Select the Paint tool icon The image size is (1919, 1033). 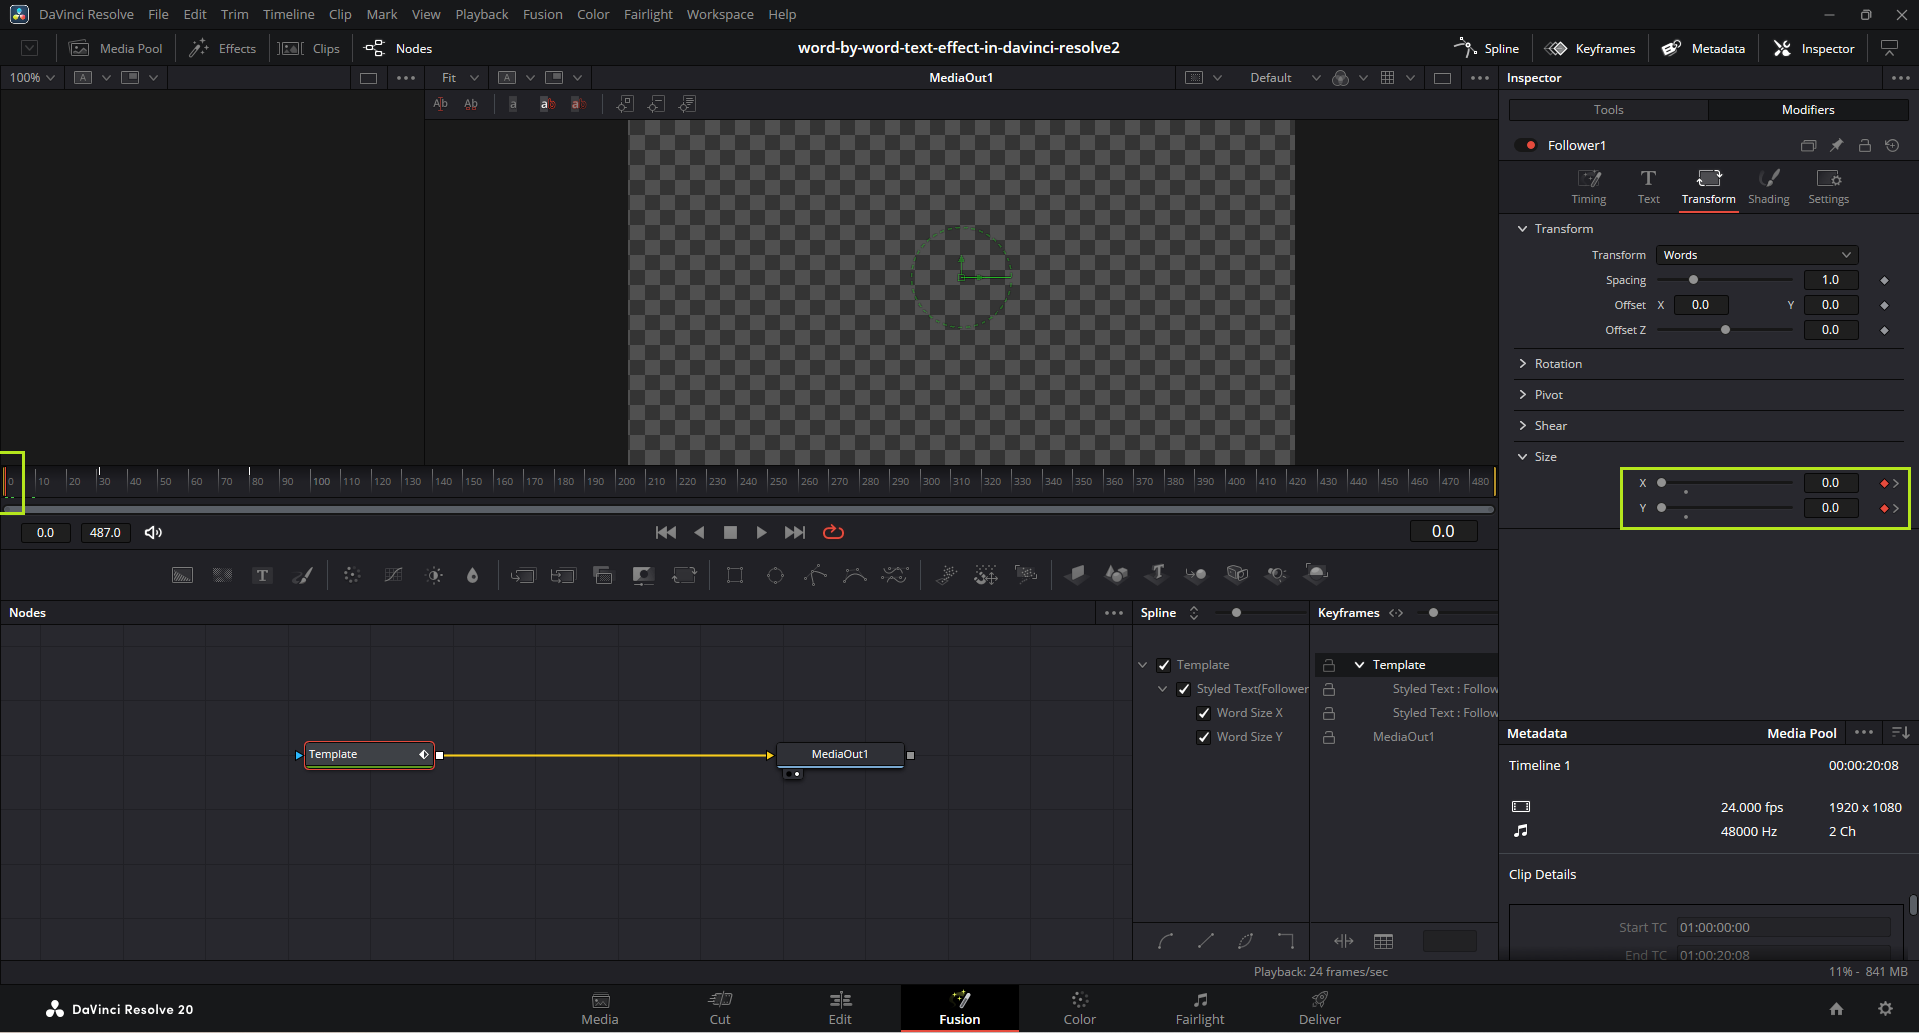[302, 575]
